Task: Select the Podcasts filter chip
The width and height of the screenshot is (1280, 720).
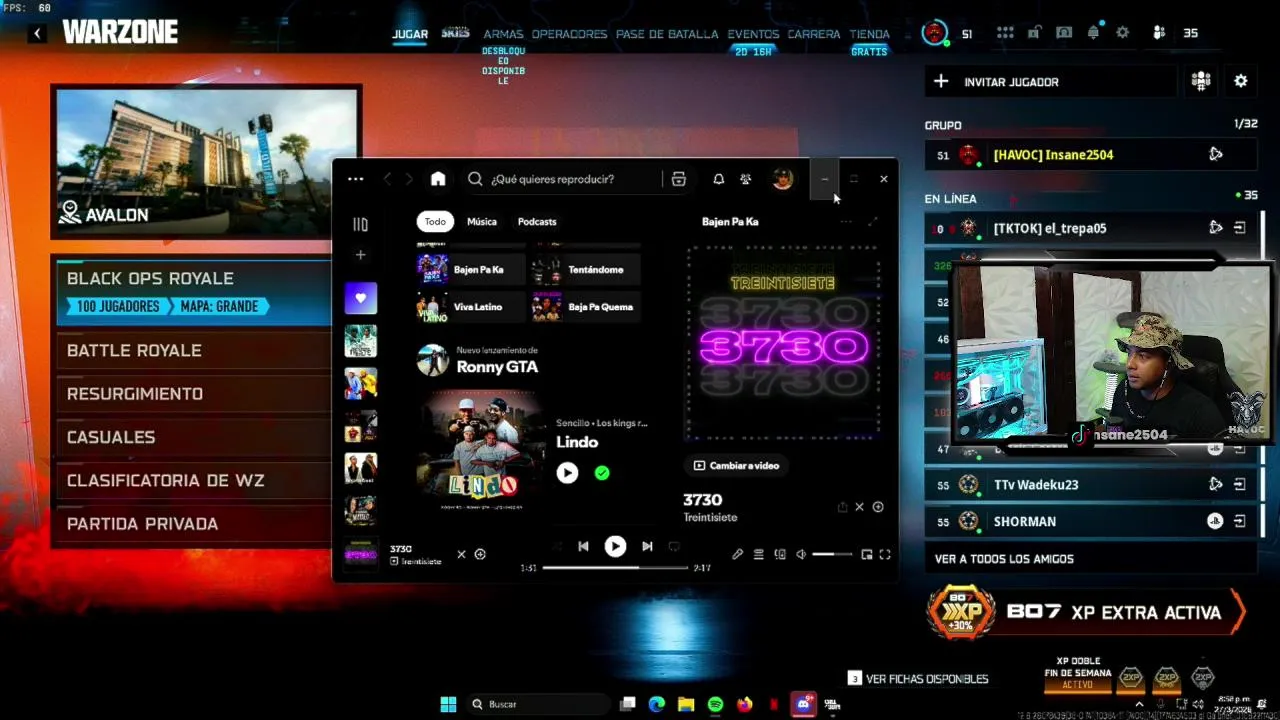Action: tap(537, 221)
